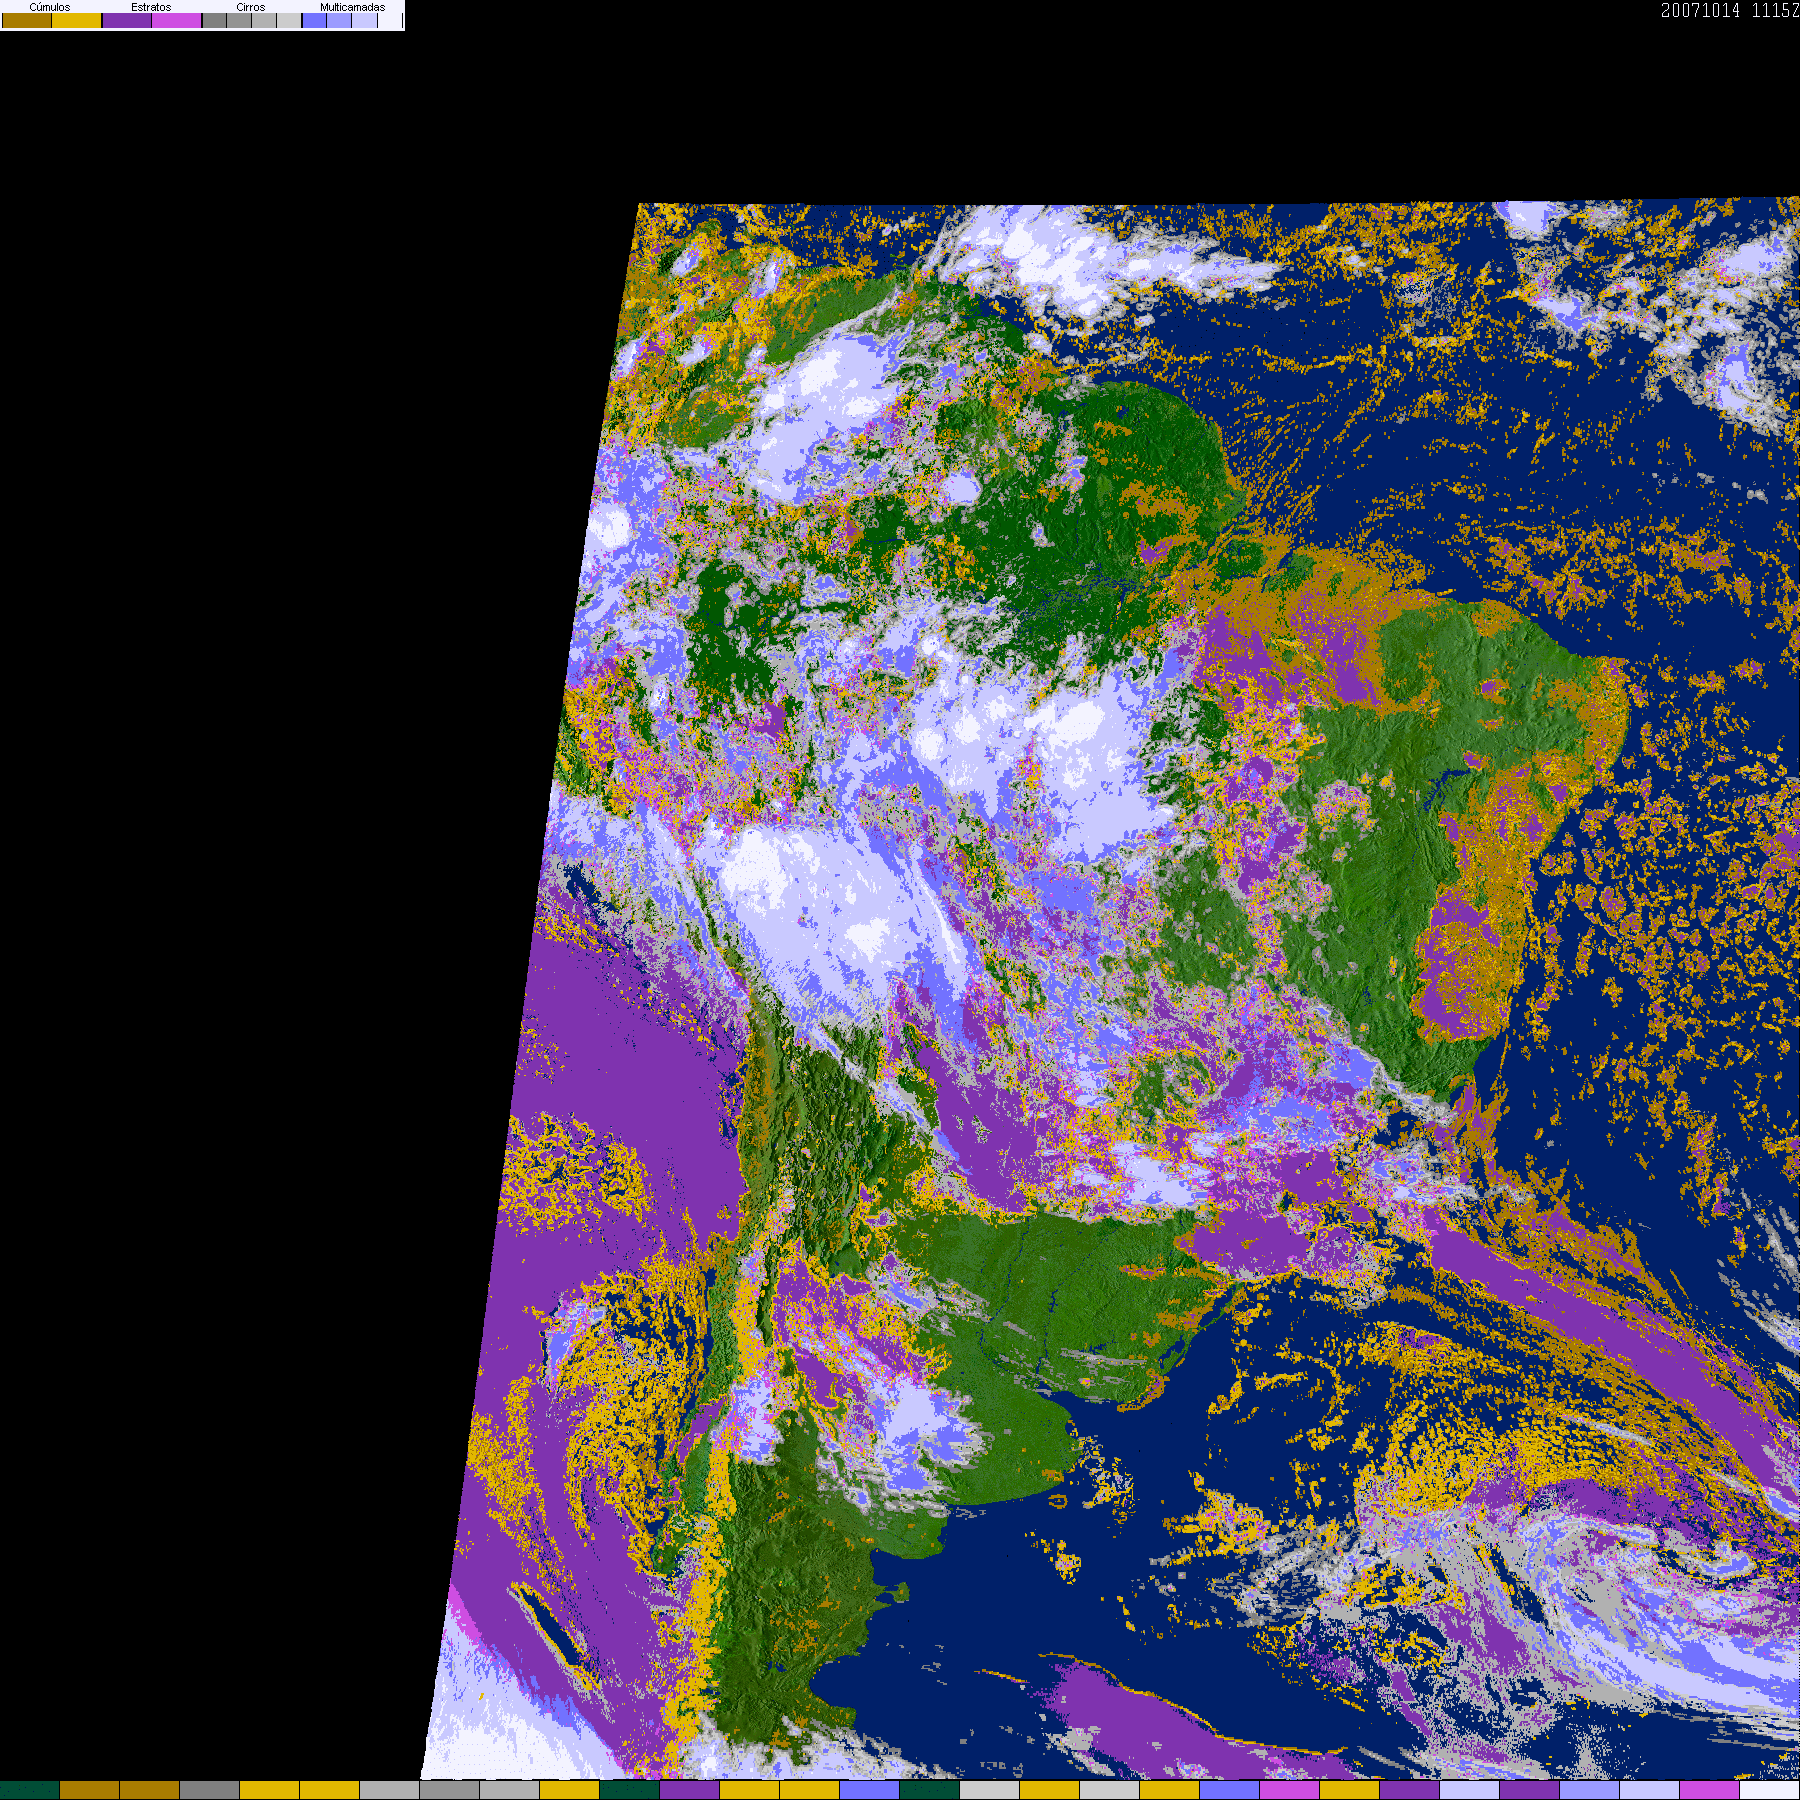
Task: Select the darkest blue Multicamadas swatch
Action: tap(314, 20)
